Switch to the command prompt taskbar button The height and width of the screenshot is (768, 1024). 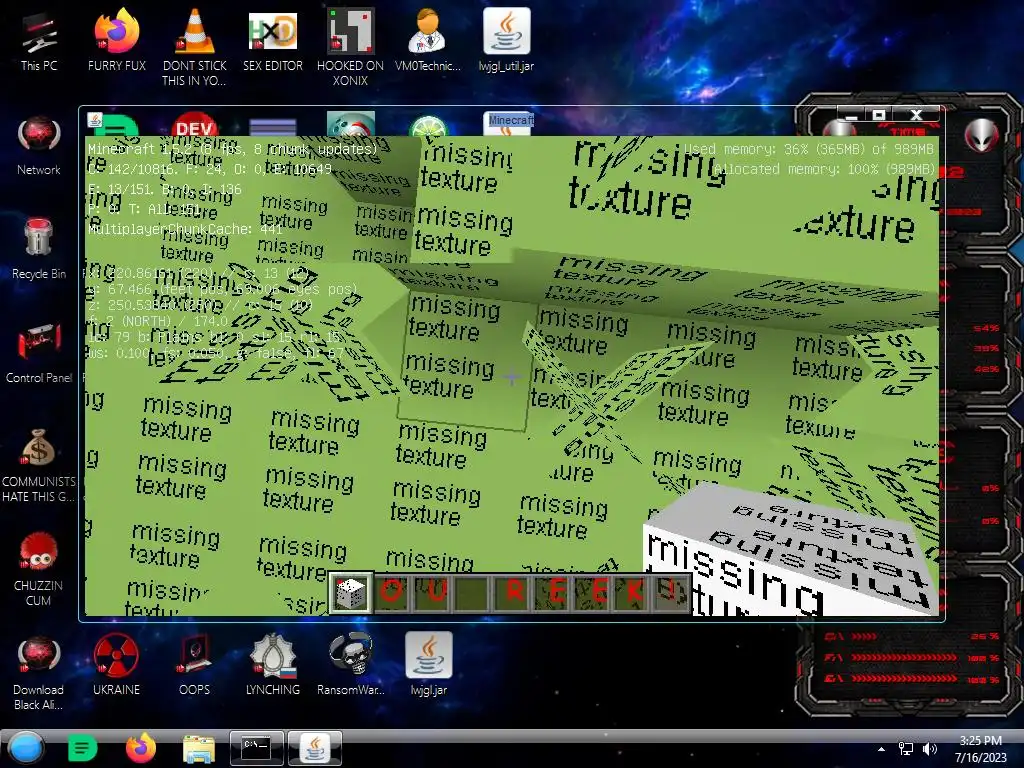pos(257,748)
